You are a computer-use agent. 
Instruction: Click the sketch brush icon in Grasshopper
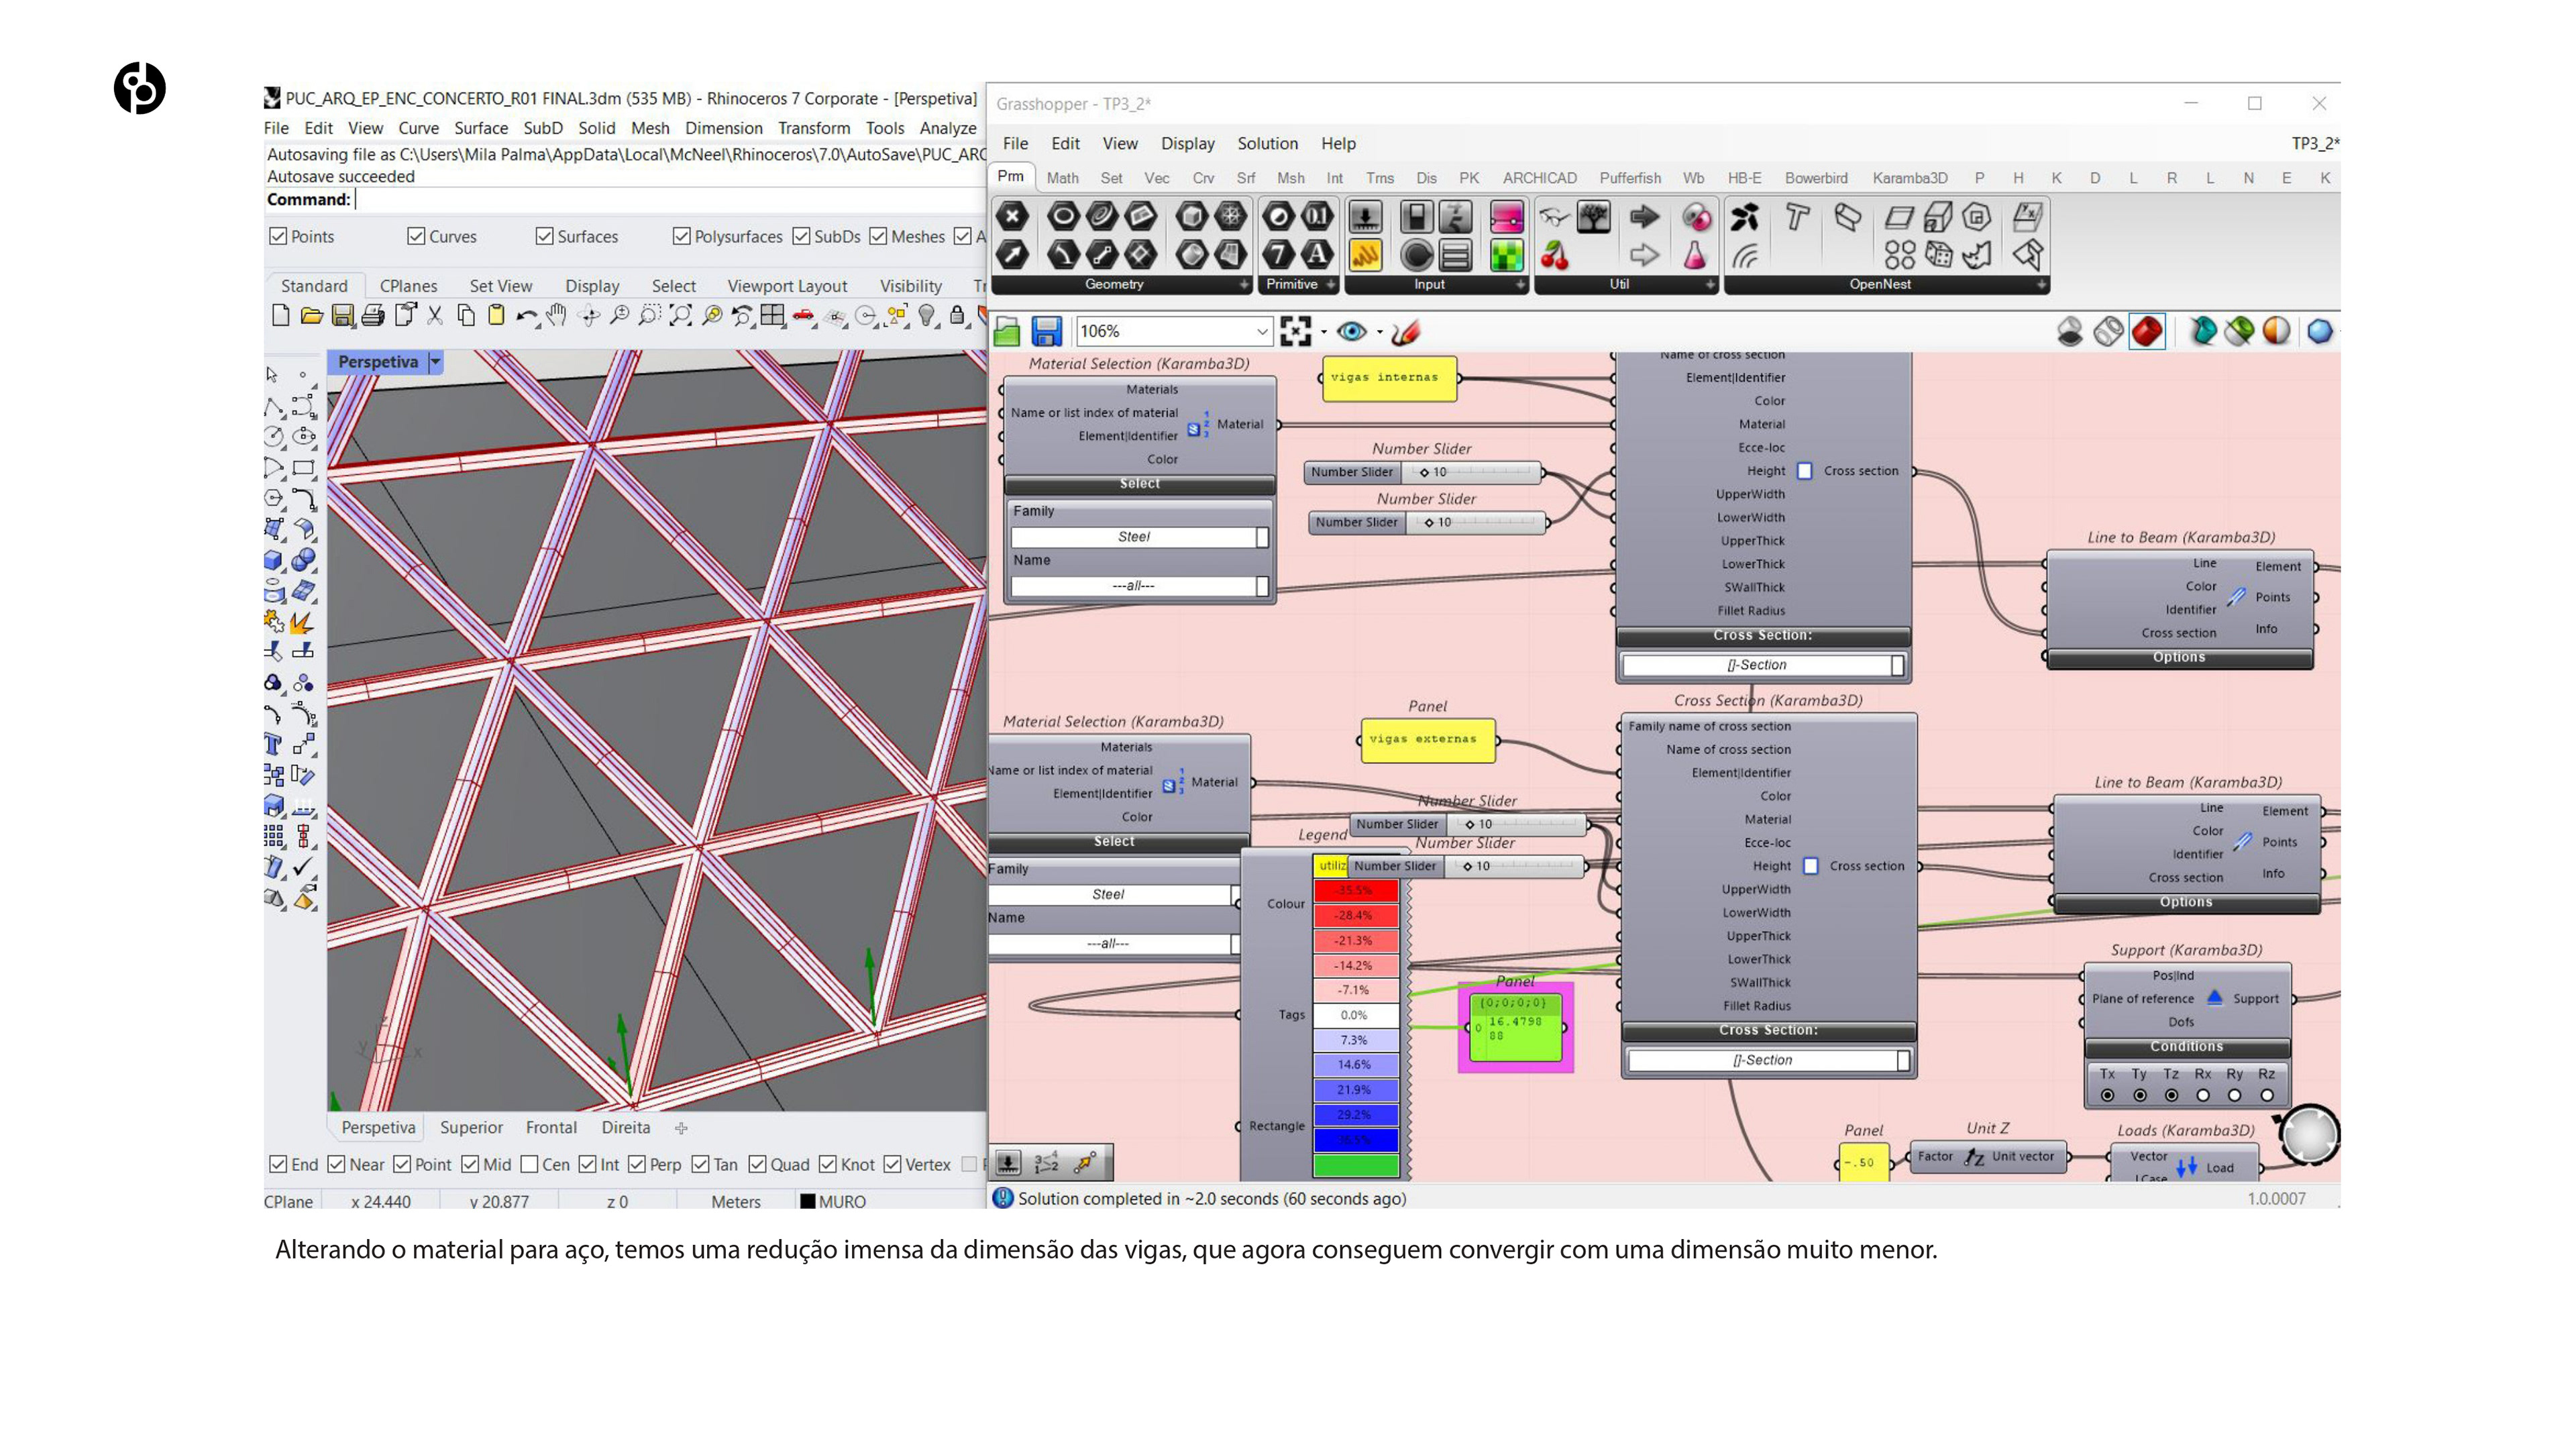click(x=1406, y=331)
